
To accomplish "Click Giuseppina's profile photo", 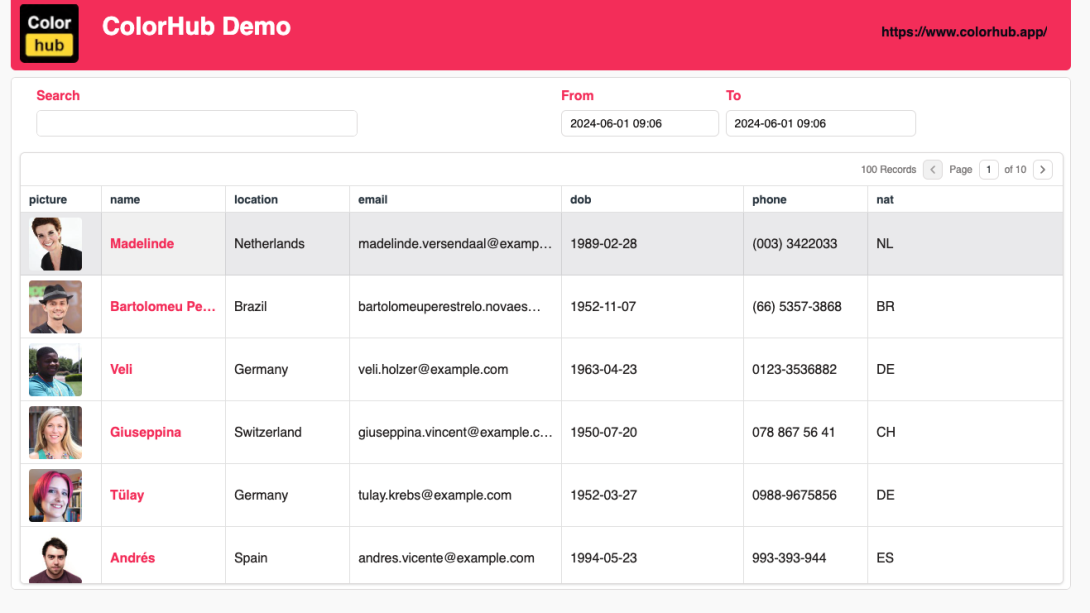I will pos(55,432).
